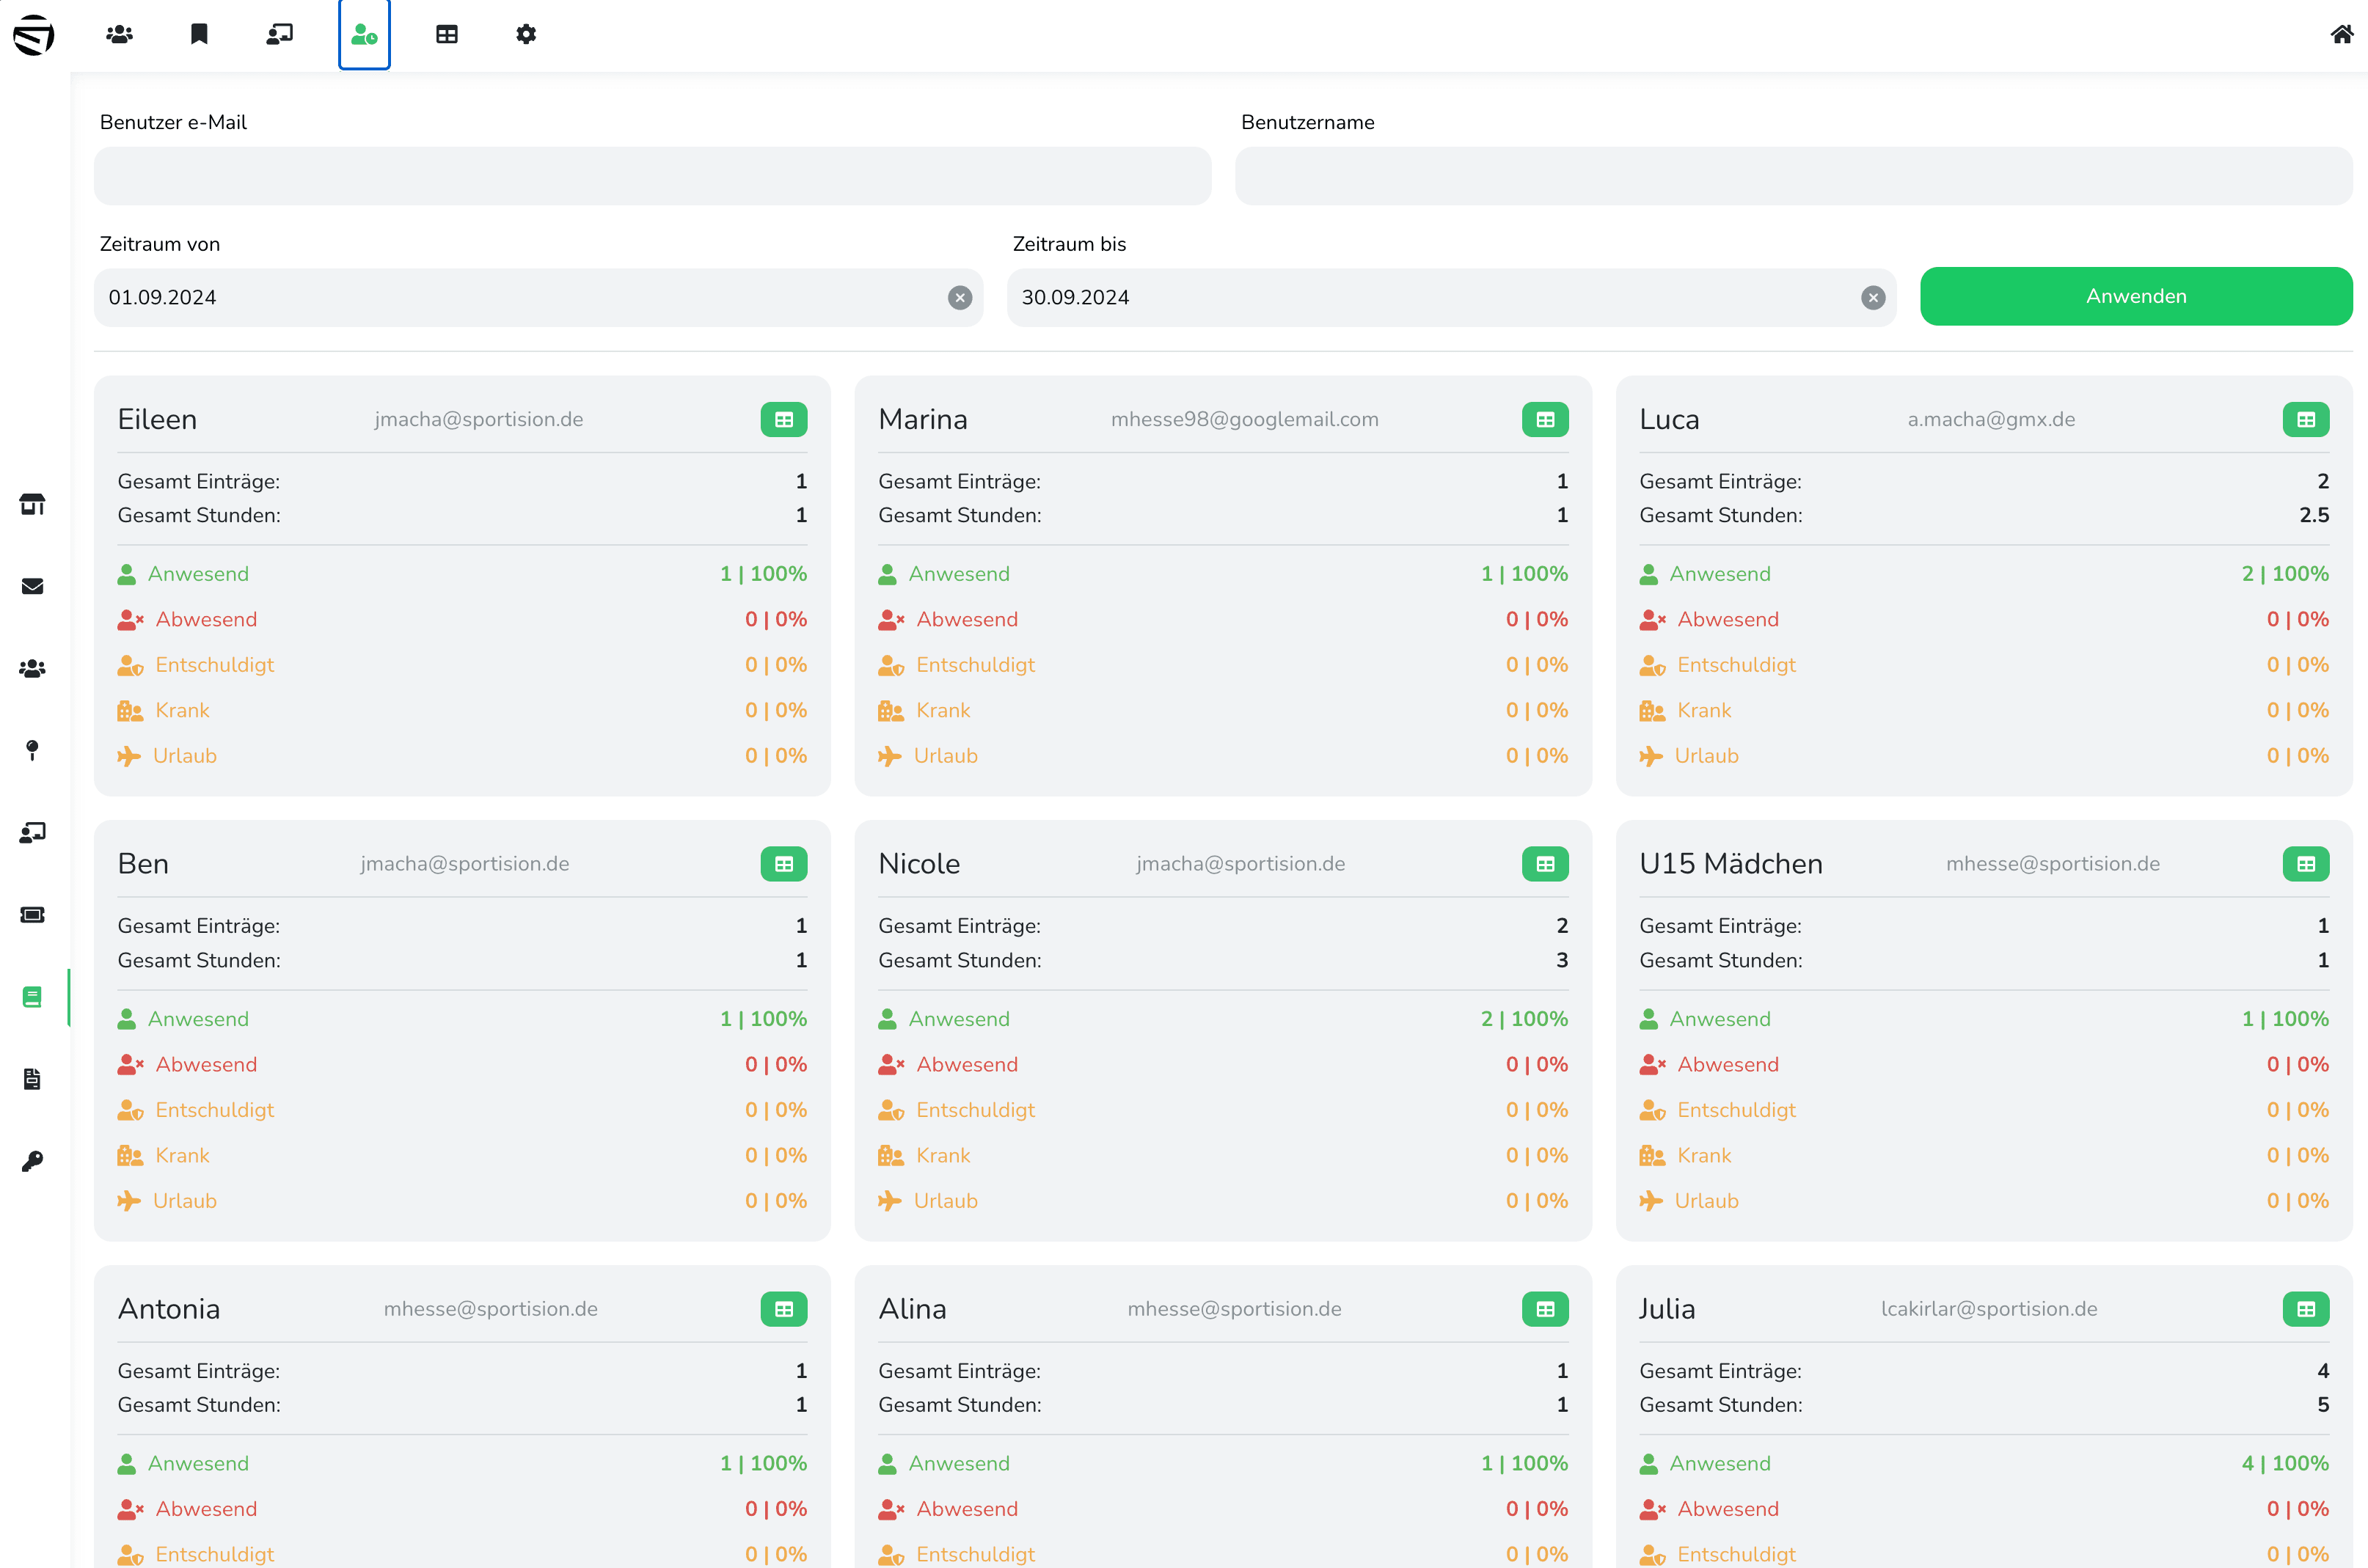
Task: Select the users group tab in top bar
Action: (x=120, y=35)
